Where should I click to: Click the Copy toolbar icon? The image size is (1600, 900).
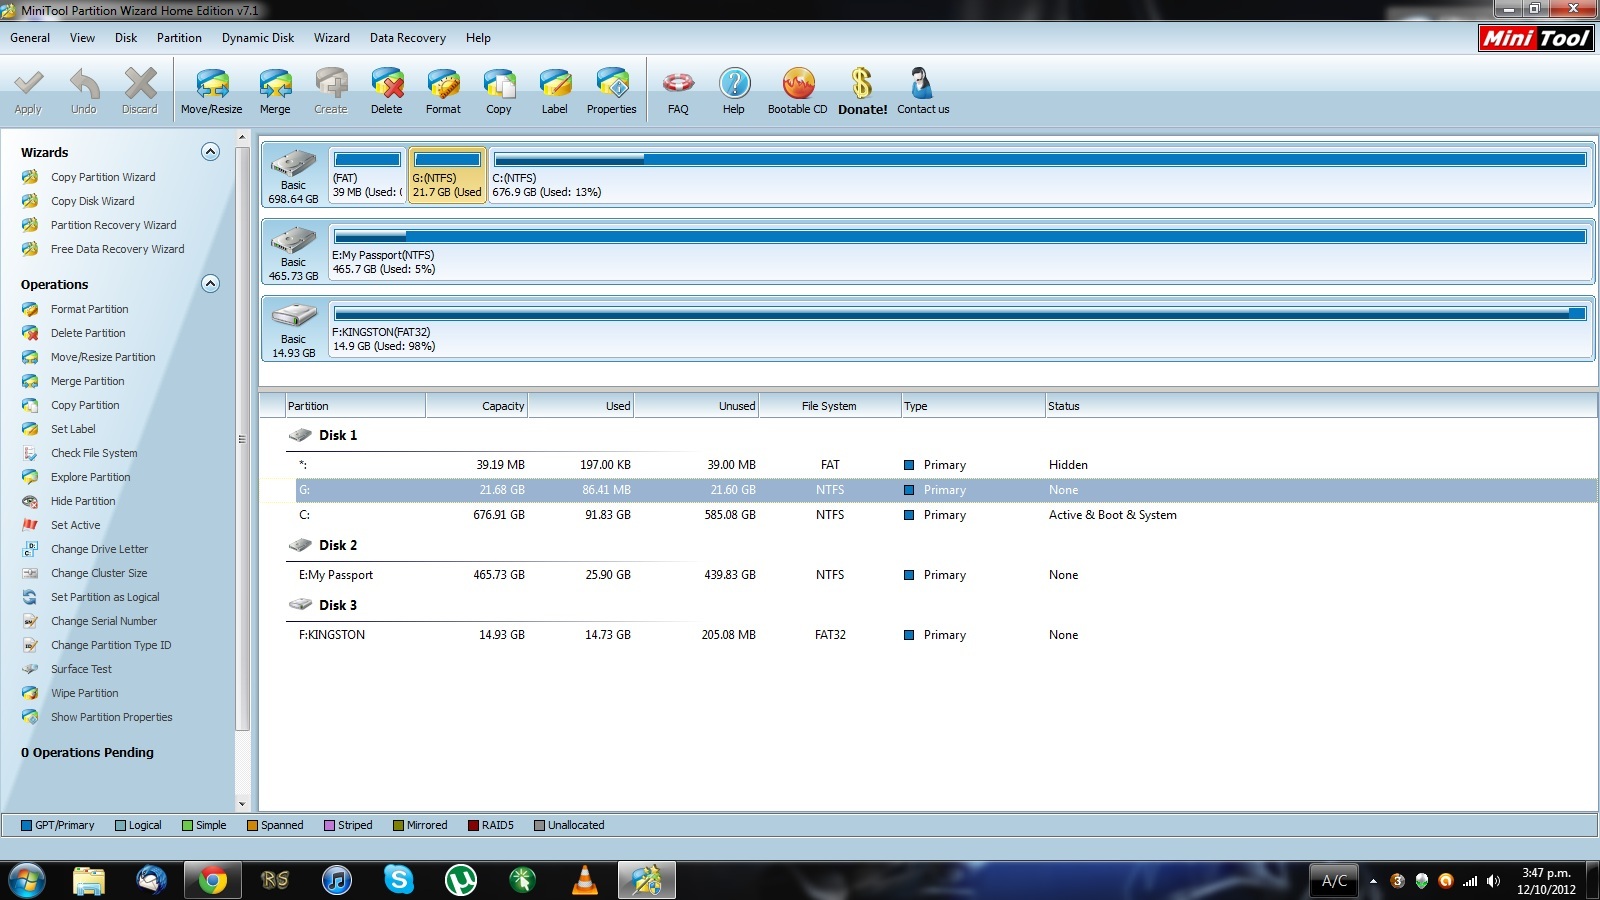pos(499,91)
